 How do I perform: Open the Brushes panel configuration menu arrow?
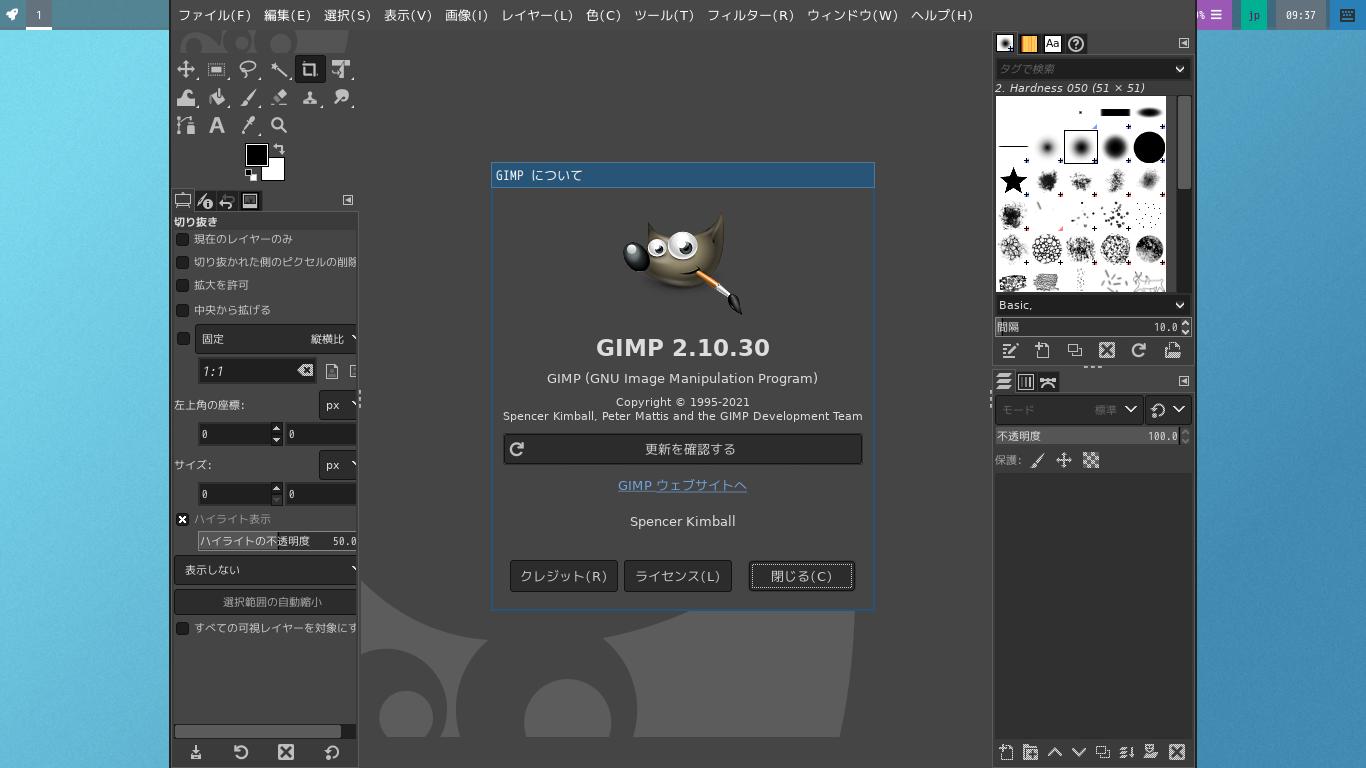pos(1184,43)
